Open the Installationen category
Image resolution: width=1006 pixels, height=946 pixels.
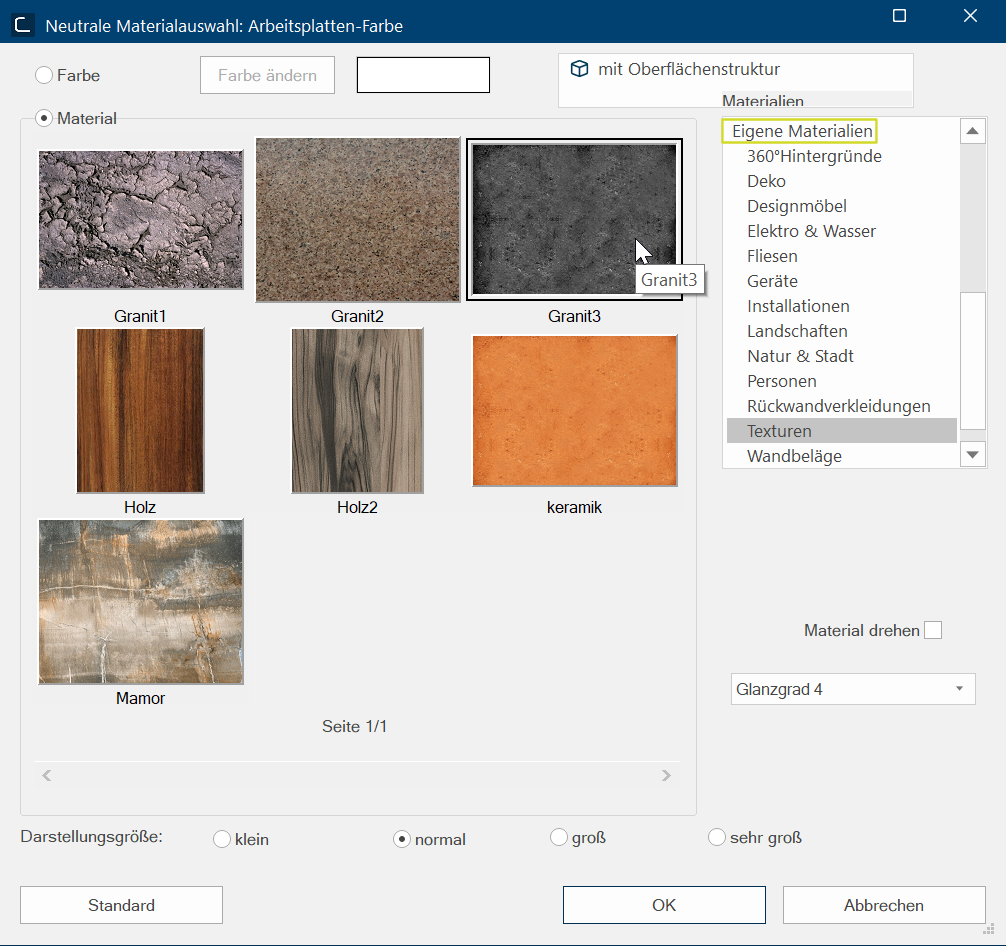coord(798,306)
